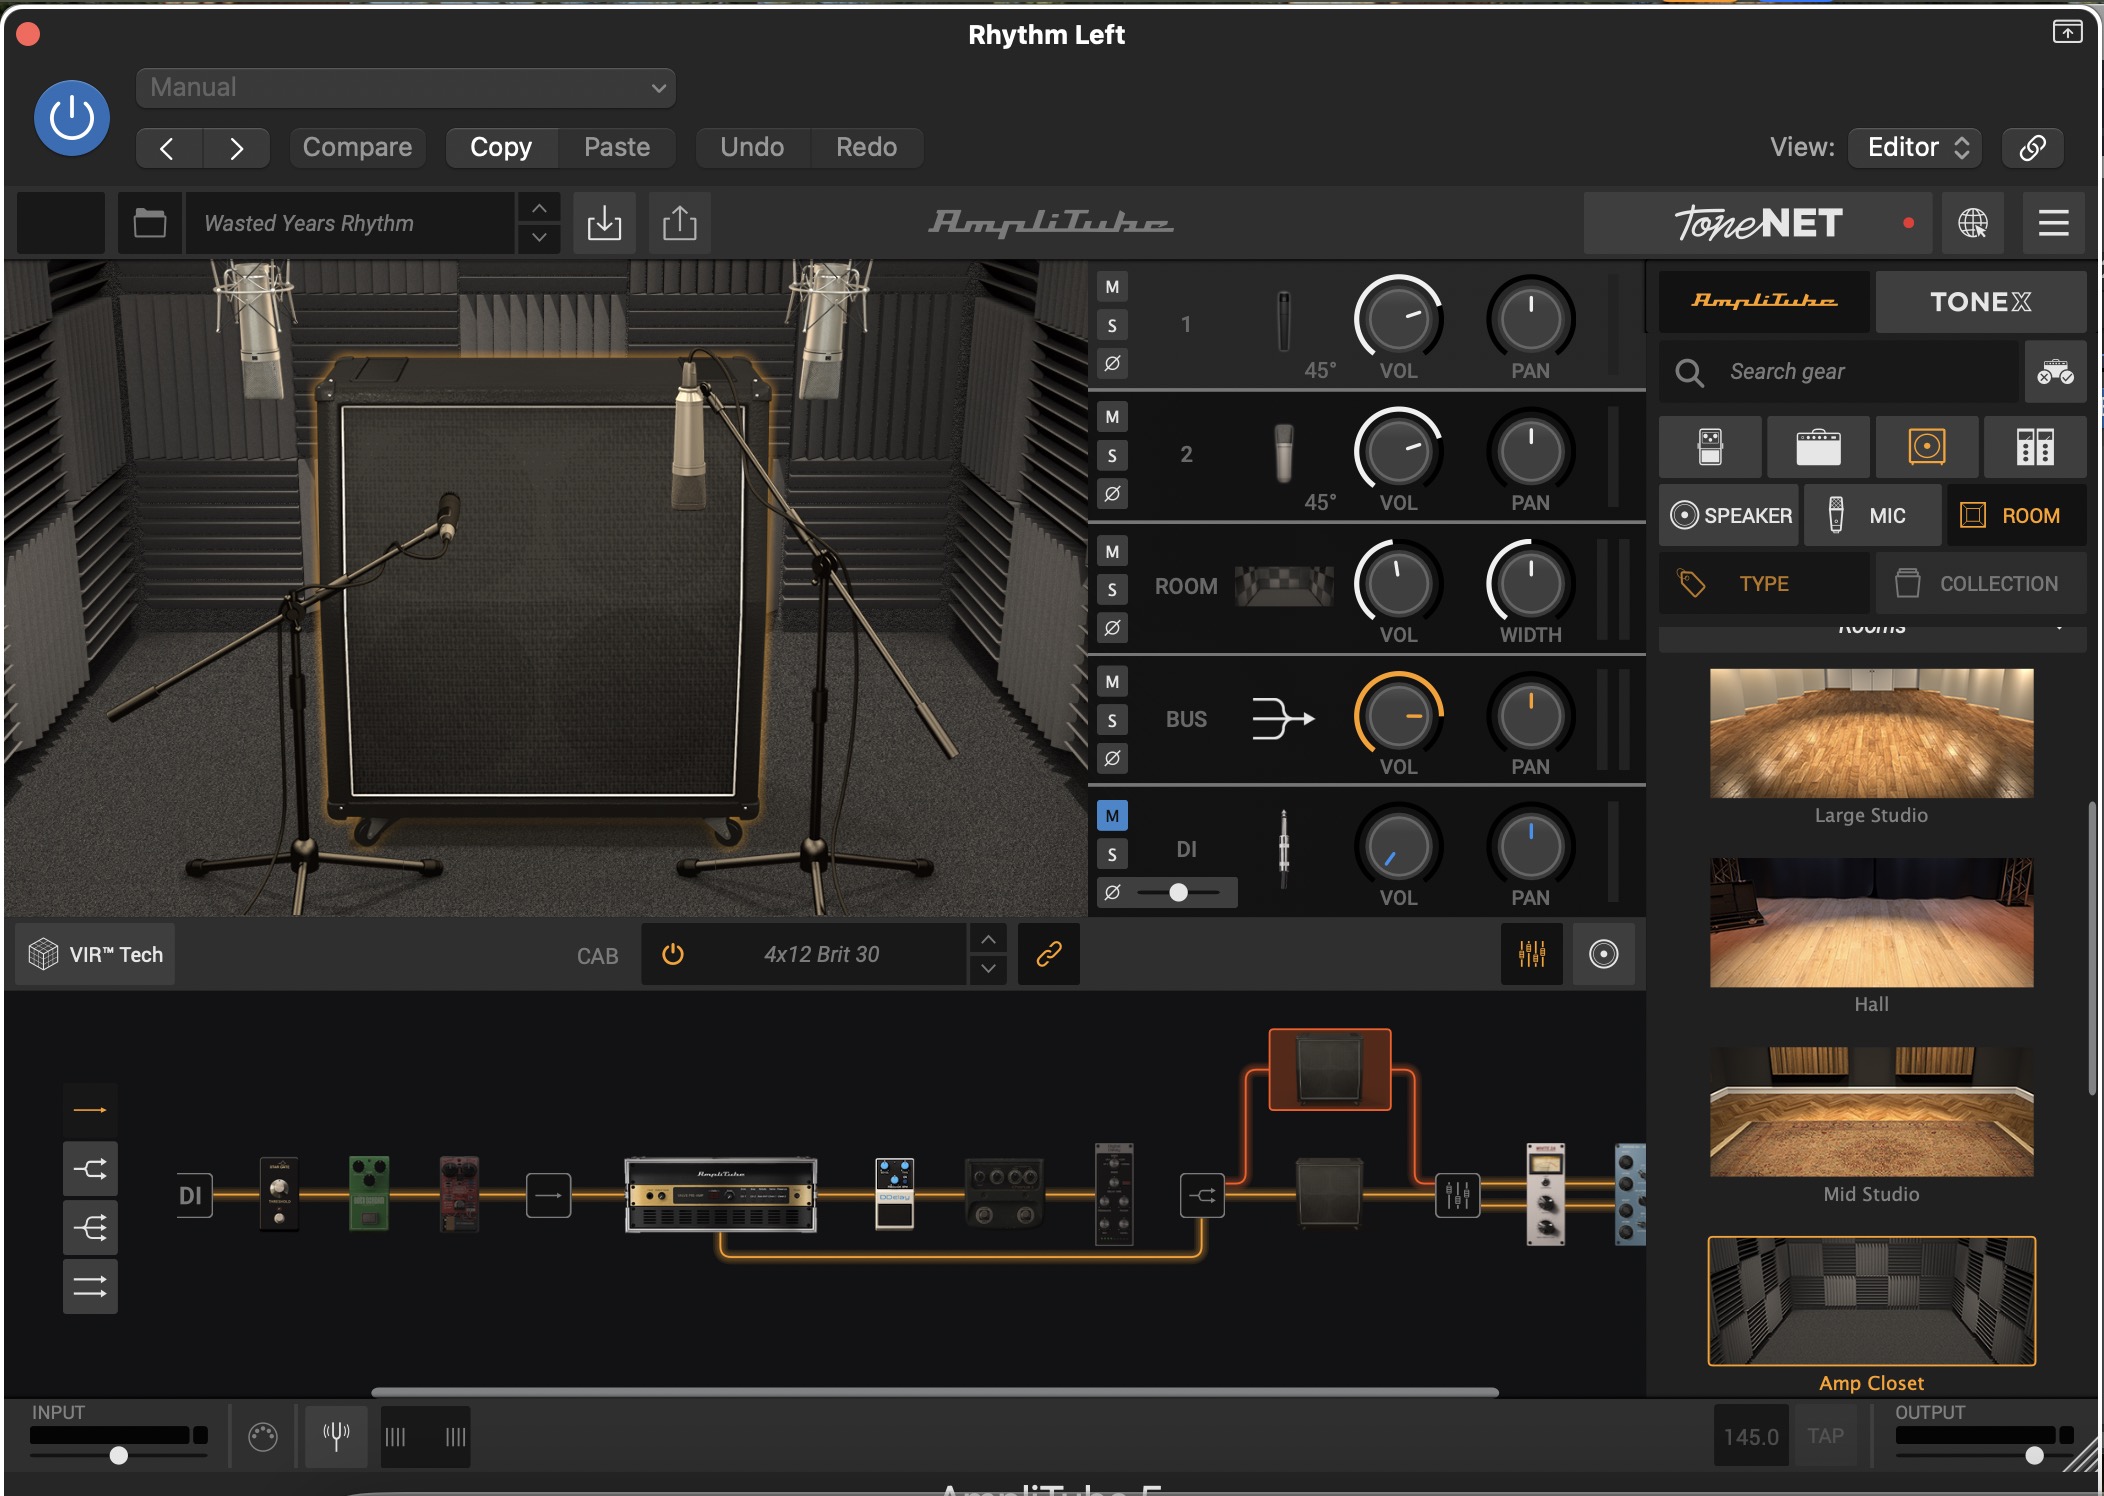This screenshot has height=1496, width=2104.
Task: Click the globe ToneNET web icon
Action: pos(1973,223)
